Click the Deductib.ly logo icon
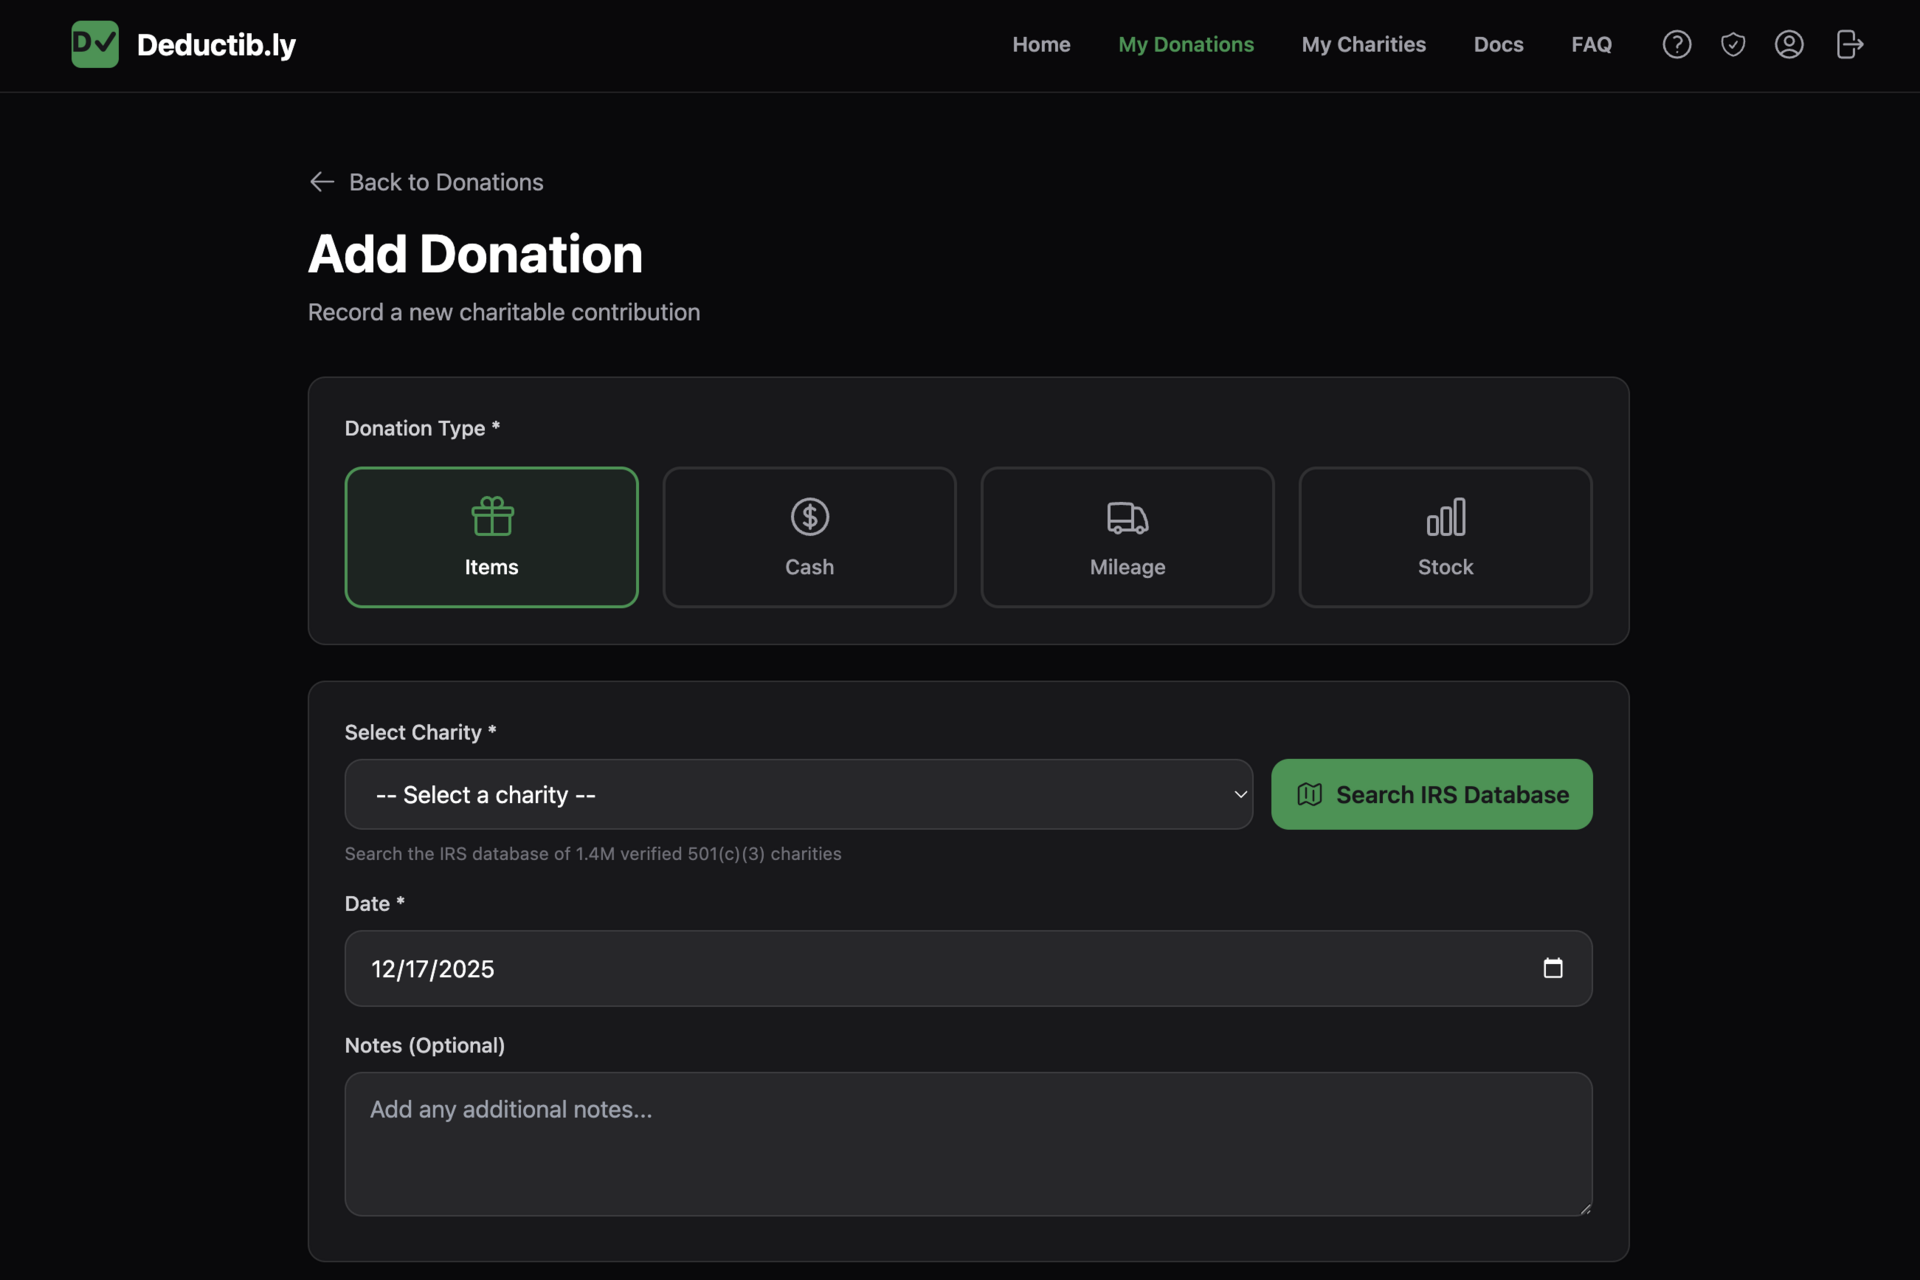Viewport: 1920px width, 1280px height. [94, 44]
